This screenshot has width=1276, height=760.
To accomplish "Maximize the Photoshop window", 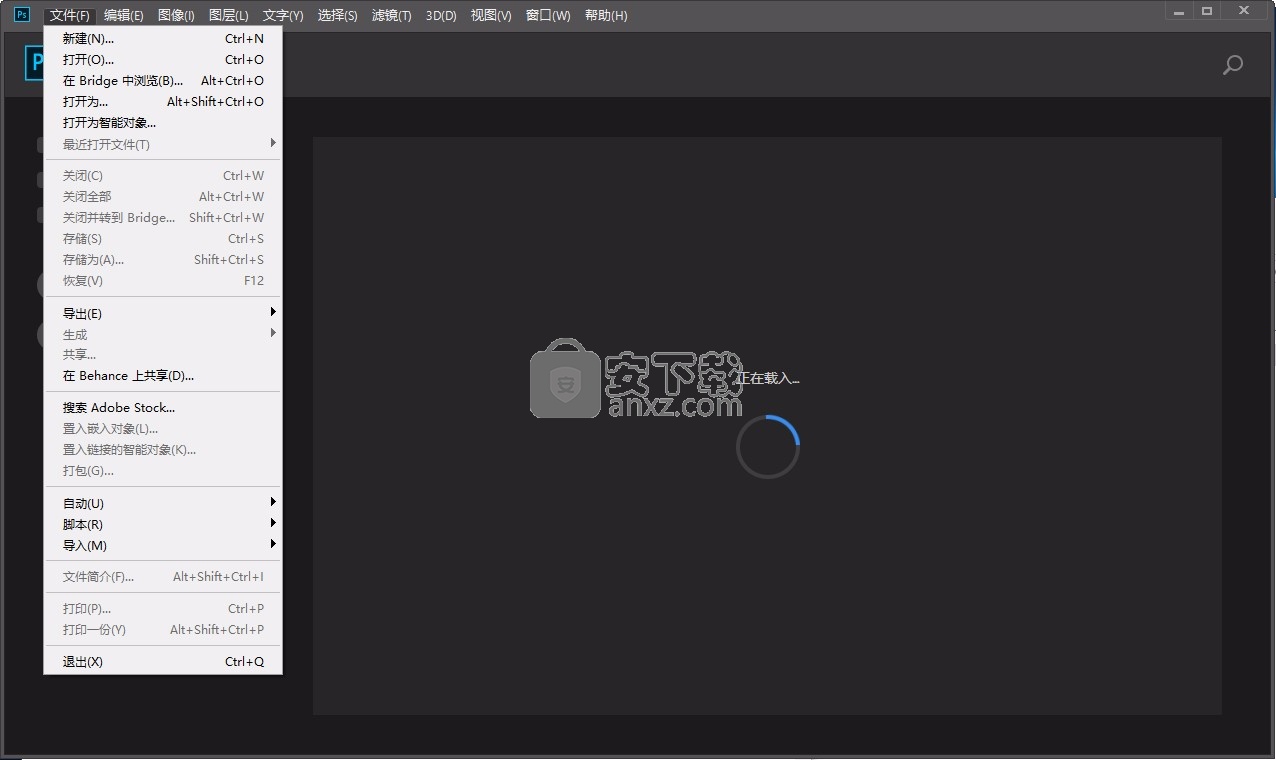I will pos(1207,11).
